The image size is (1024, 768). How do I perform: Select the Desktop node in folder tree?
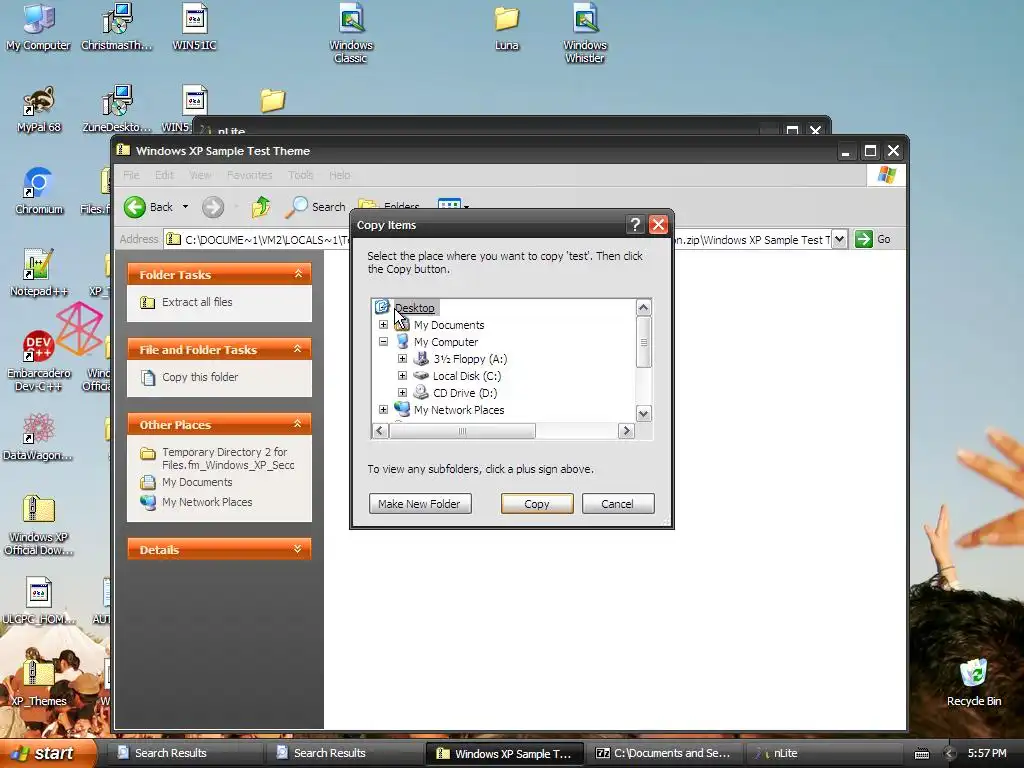tap(414, 308)
